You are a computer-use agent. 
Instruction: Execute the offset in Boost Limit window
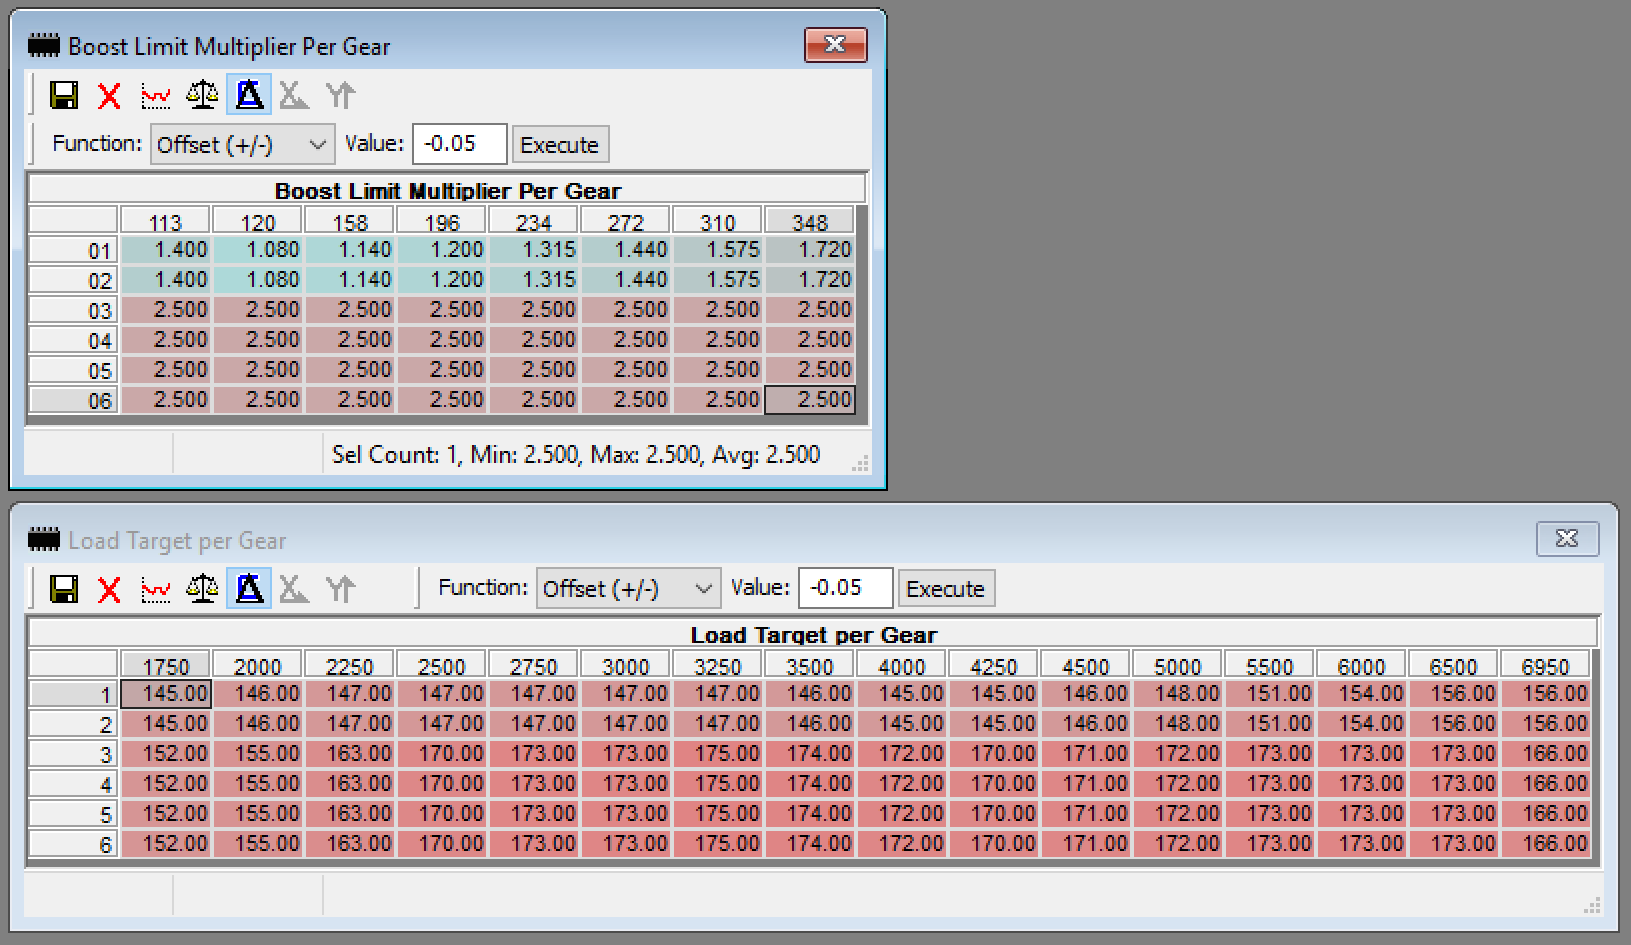[560, 145]
